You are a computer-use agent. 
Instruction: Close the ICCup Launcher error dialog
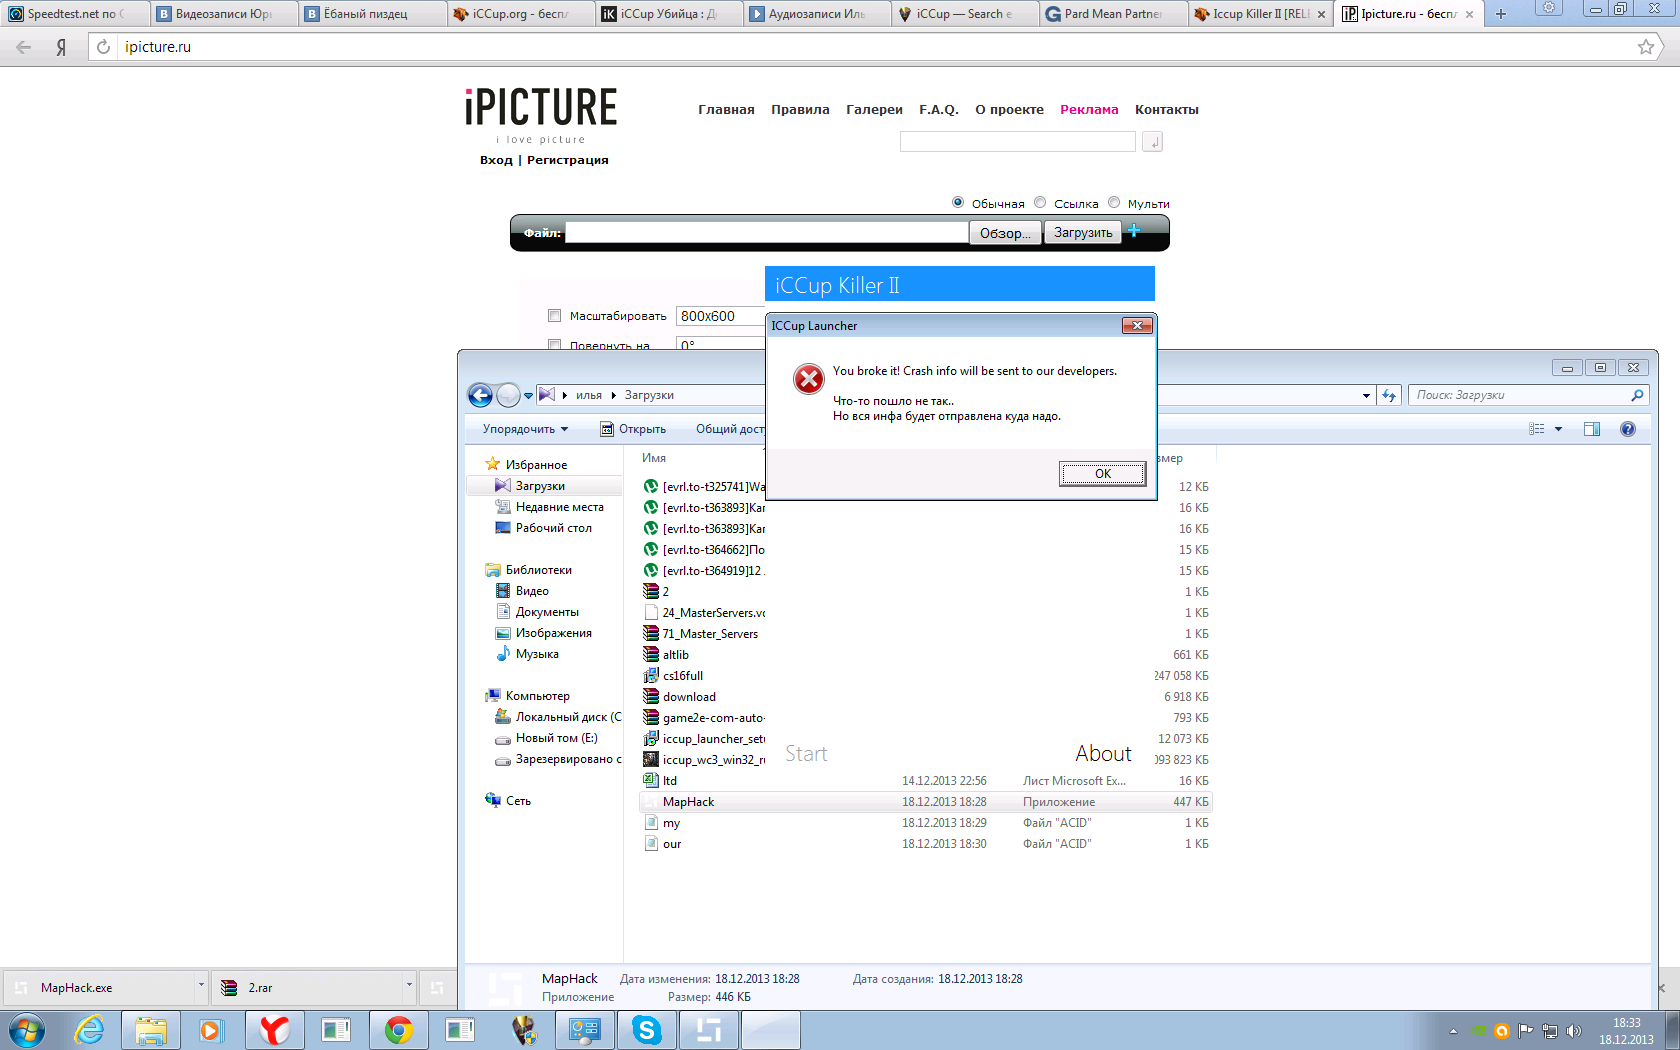tap(1137, 326)
